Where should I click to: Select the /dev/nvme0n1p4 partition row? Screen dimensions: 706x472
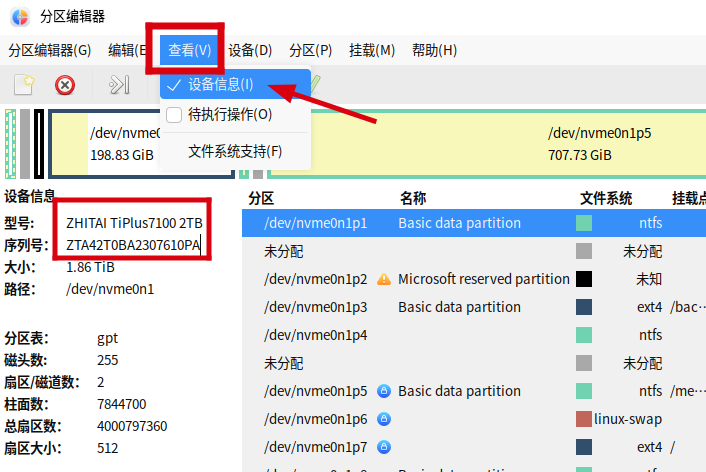coord(474,335)
